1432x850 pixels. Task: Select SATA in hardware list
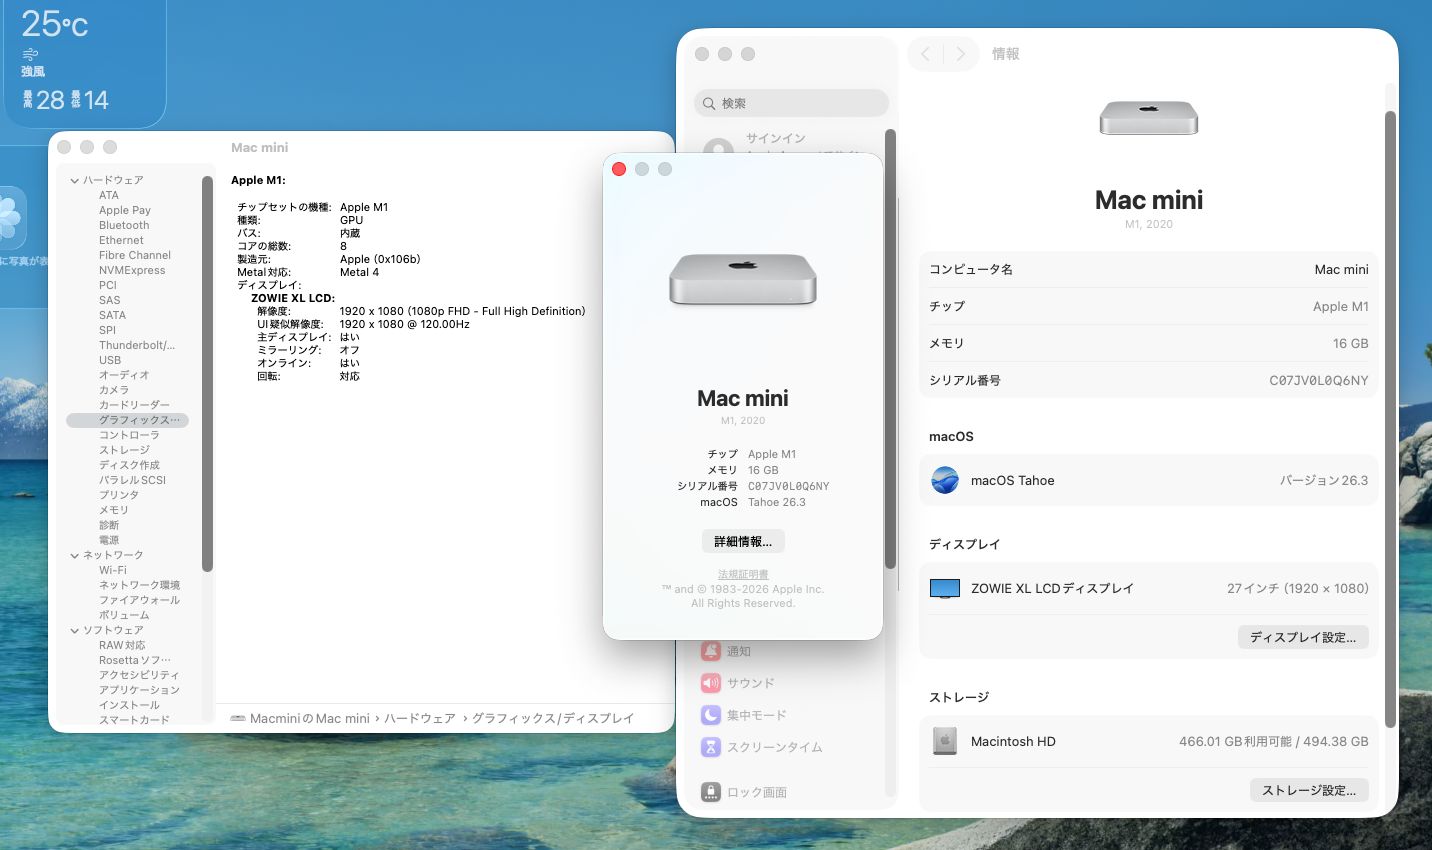pyautogui.click(x=112, y=315)
